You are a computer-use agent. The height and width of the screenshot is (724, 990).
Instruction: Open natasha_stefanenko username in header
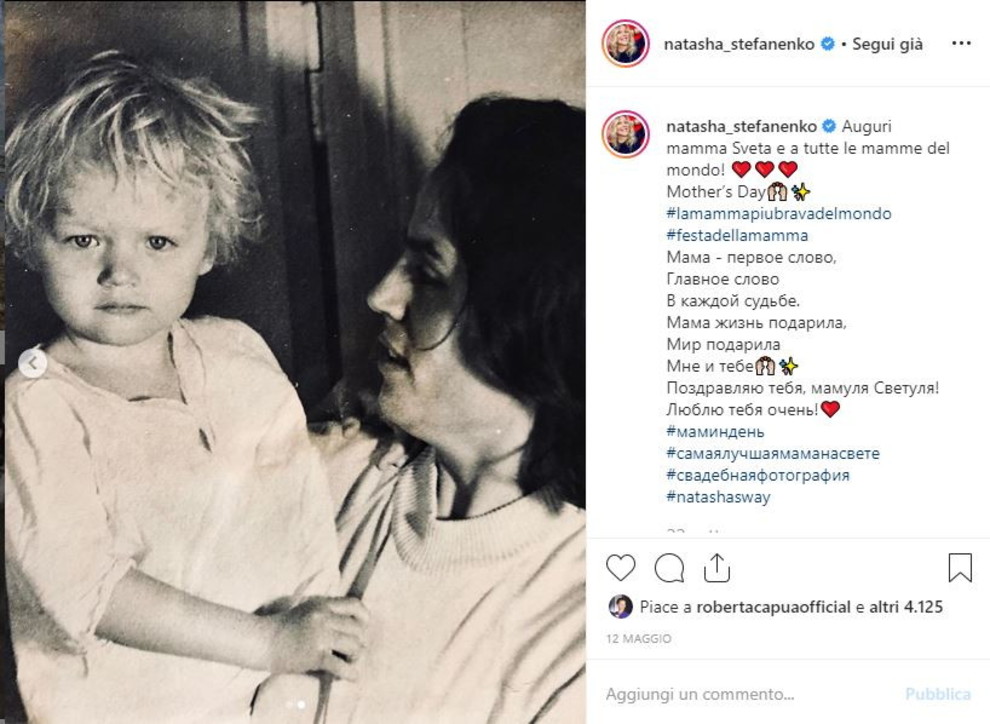coord(739,44)
